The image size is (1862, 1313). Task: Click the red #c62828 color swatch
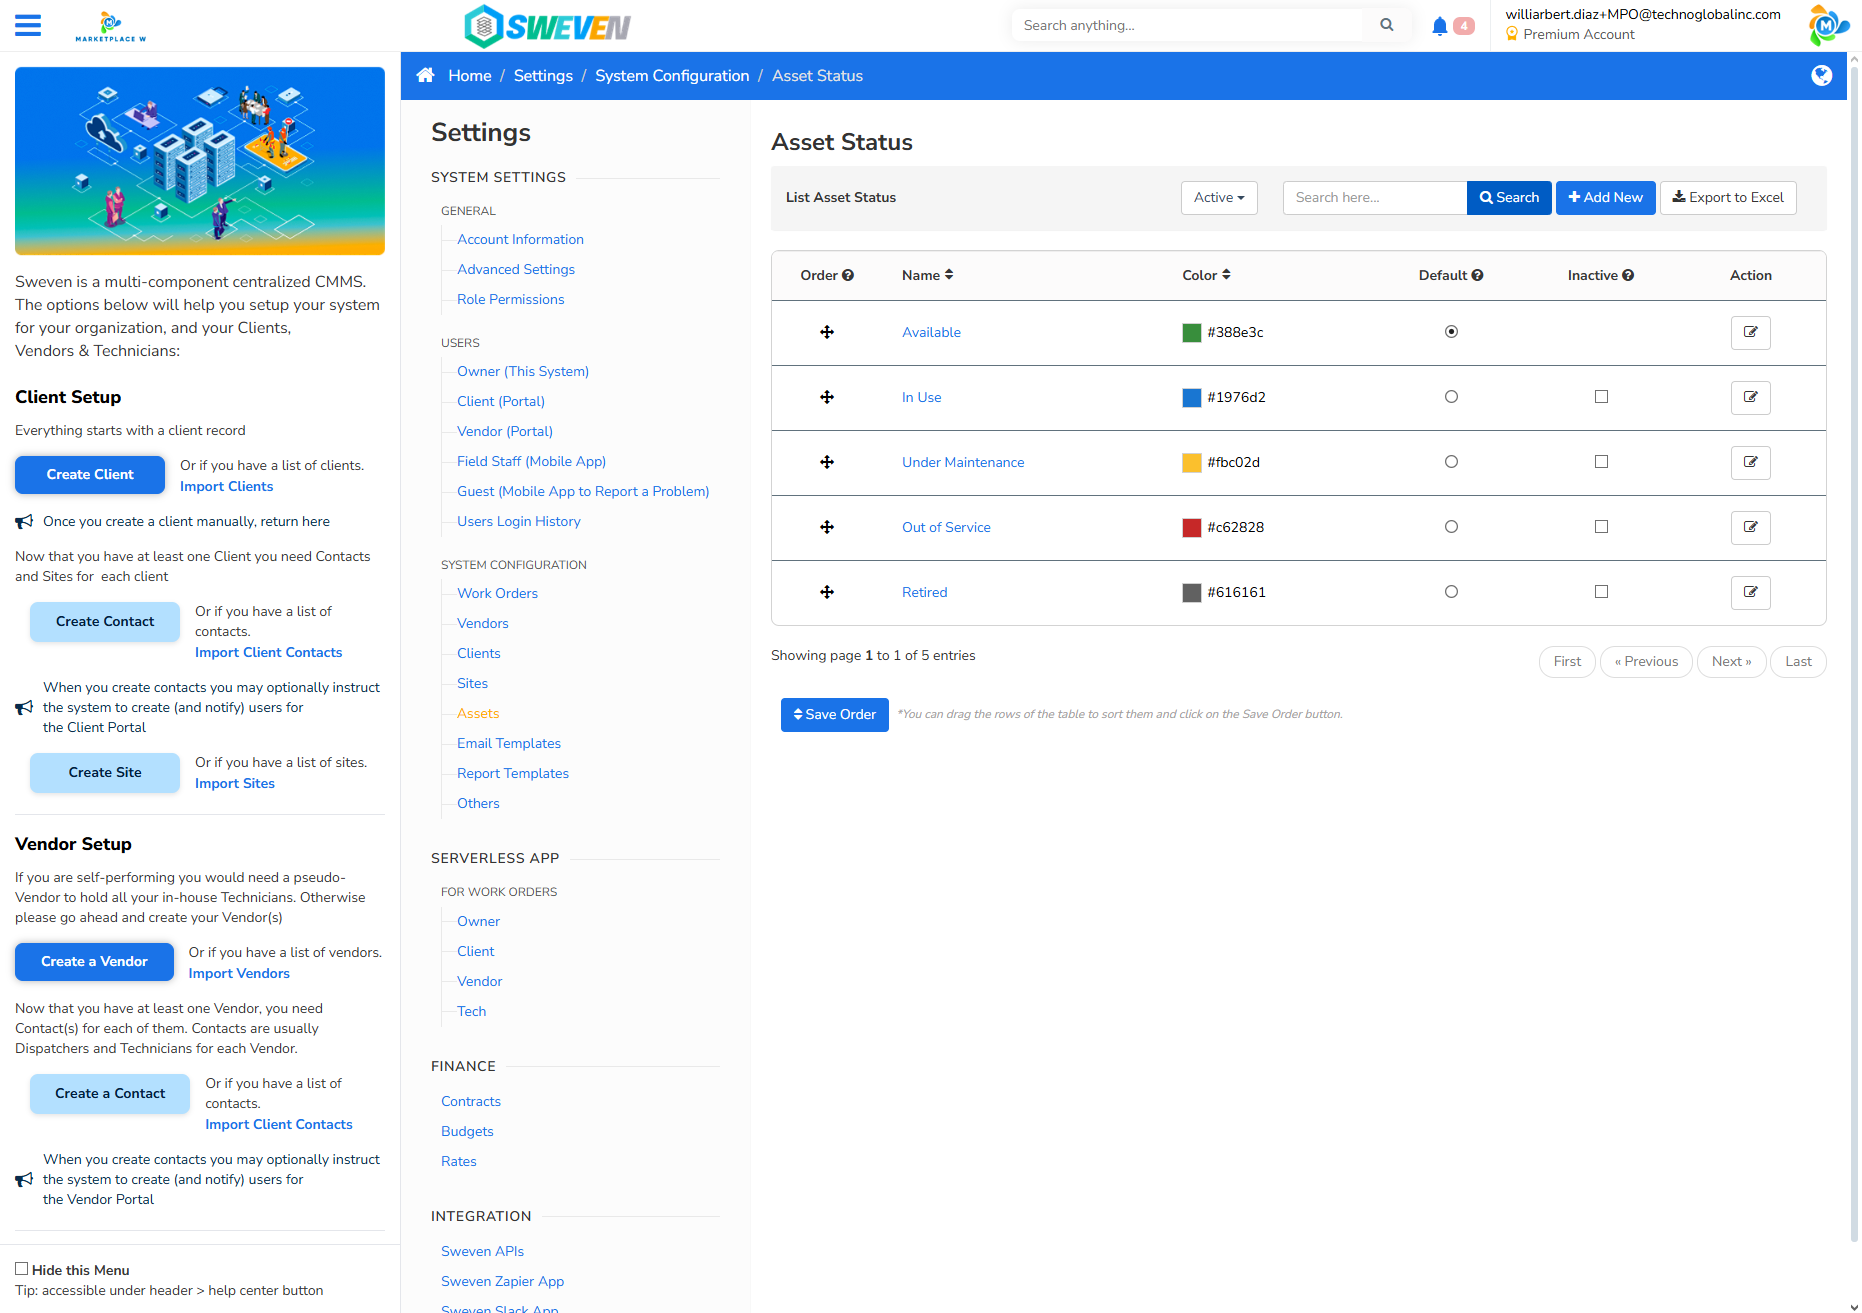(1192, 527)
